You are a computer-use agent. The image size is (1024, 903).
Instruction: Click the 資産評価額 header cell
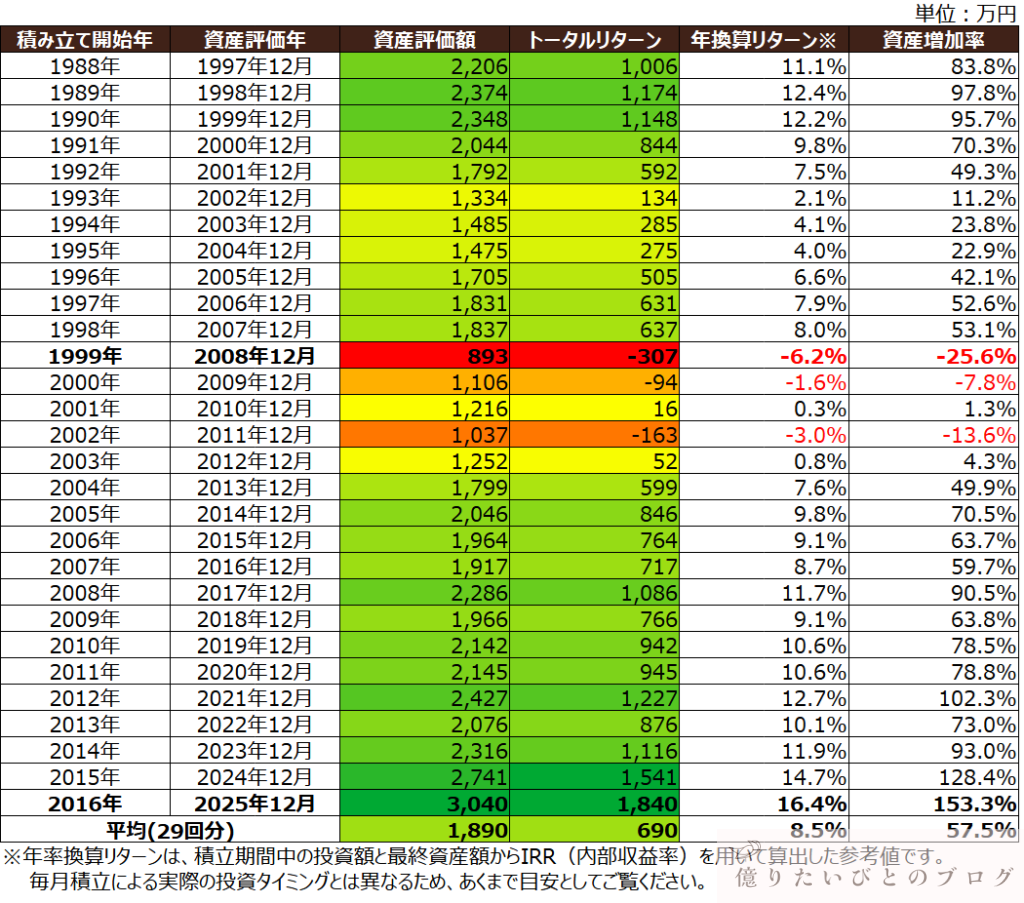pyautogui.click(x=425, y=40)
